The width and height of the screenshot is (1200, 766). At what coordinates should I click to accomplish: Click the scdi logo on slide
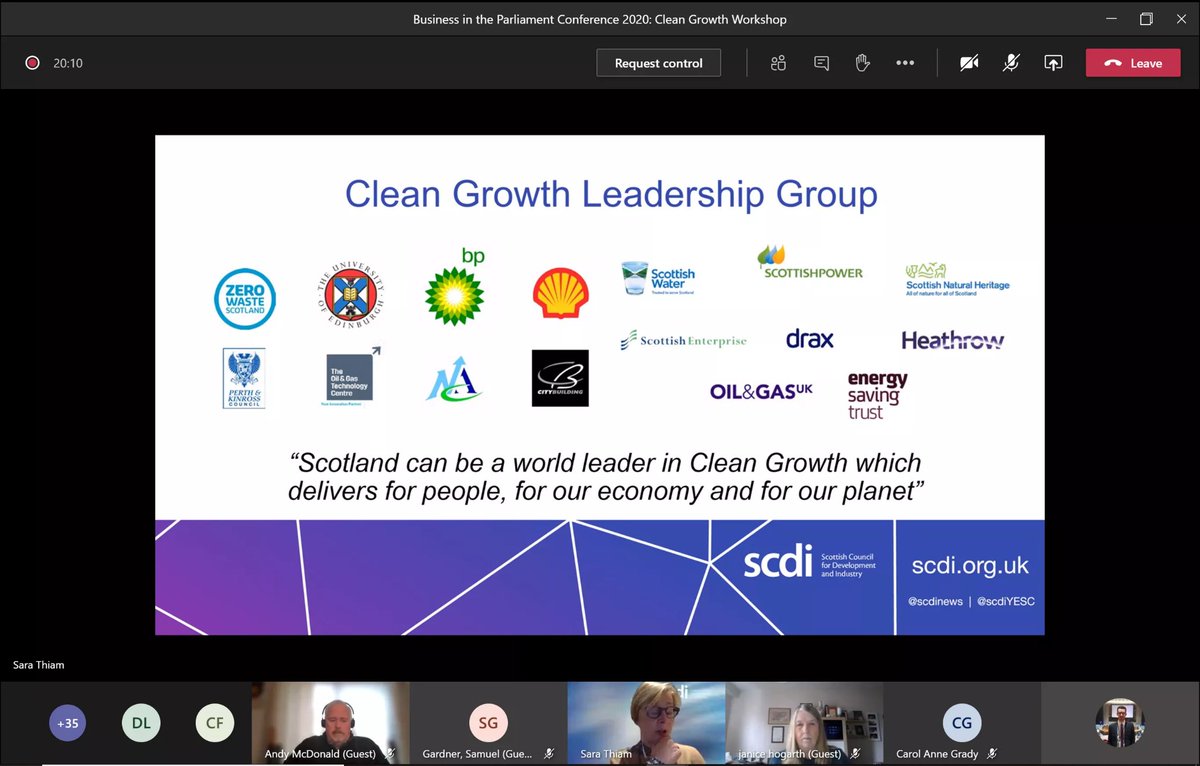[809, 563]
